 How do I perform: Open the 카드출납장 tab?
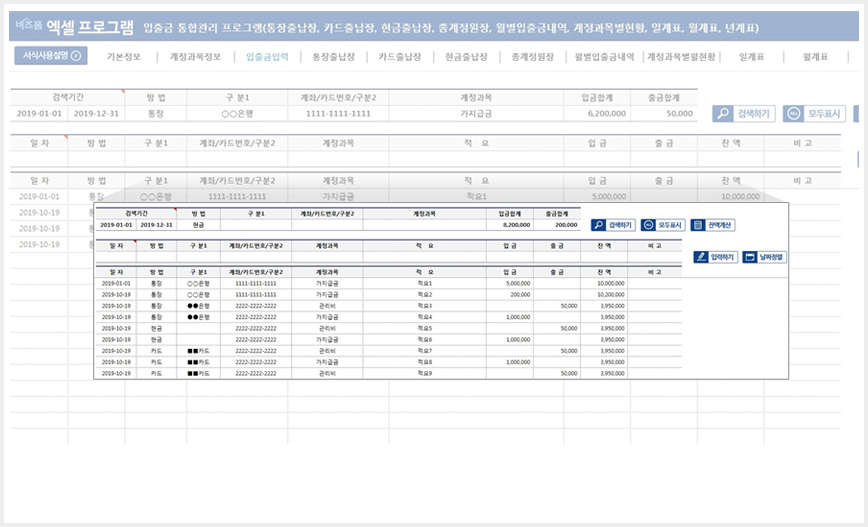click(400, 57)
